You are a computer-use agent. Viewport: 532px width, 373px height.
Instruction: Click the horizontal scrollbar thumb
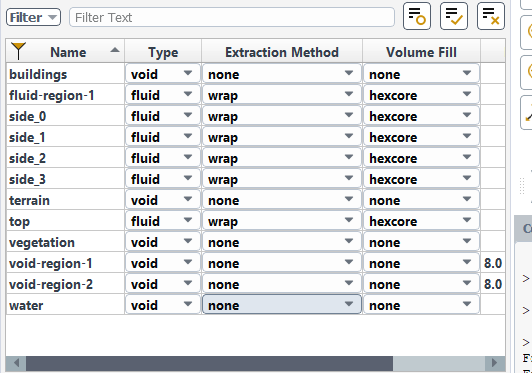point(210,363)
